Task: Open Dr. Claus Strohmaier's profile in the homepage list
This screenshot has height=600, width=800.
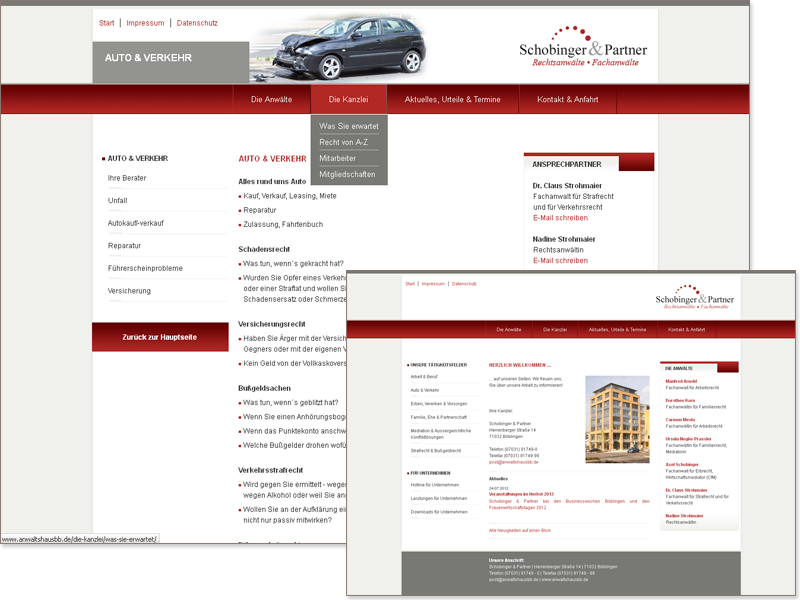Action: (686, 490)
